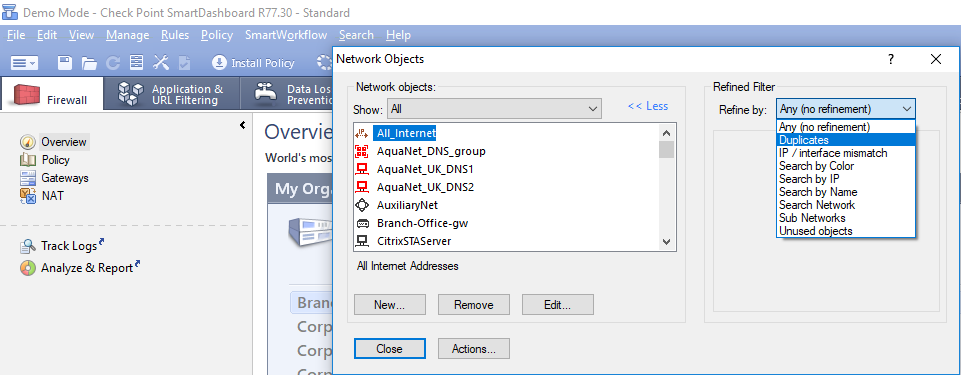The image size is (961, 375).
Task: Click the NAT translation icon
Action: (x=28, y=196)
